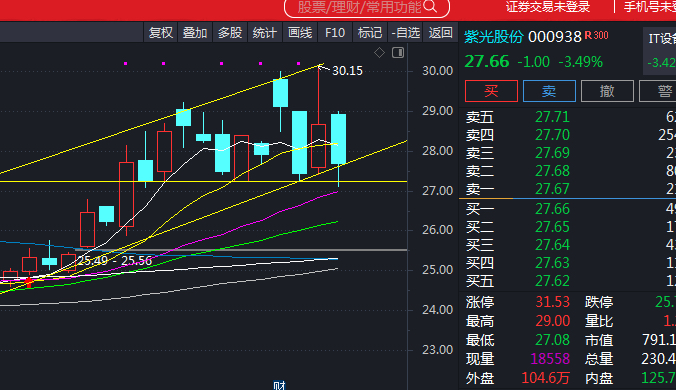Click 返回 to go back
This screenshot has height=390, width=676.
click(440, 33)
